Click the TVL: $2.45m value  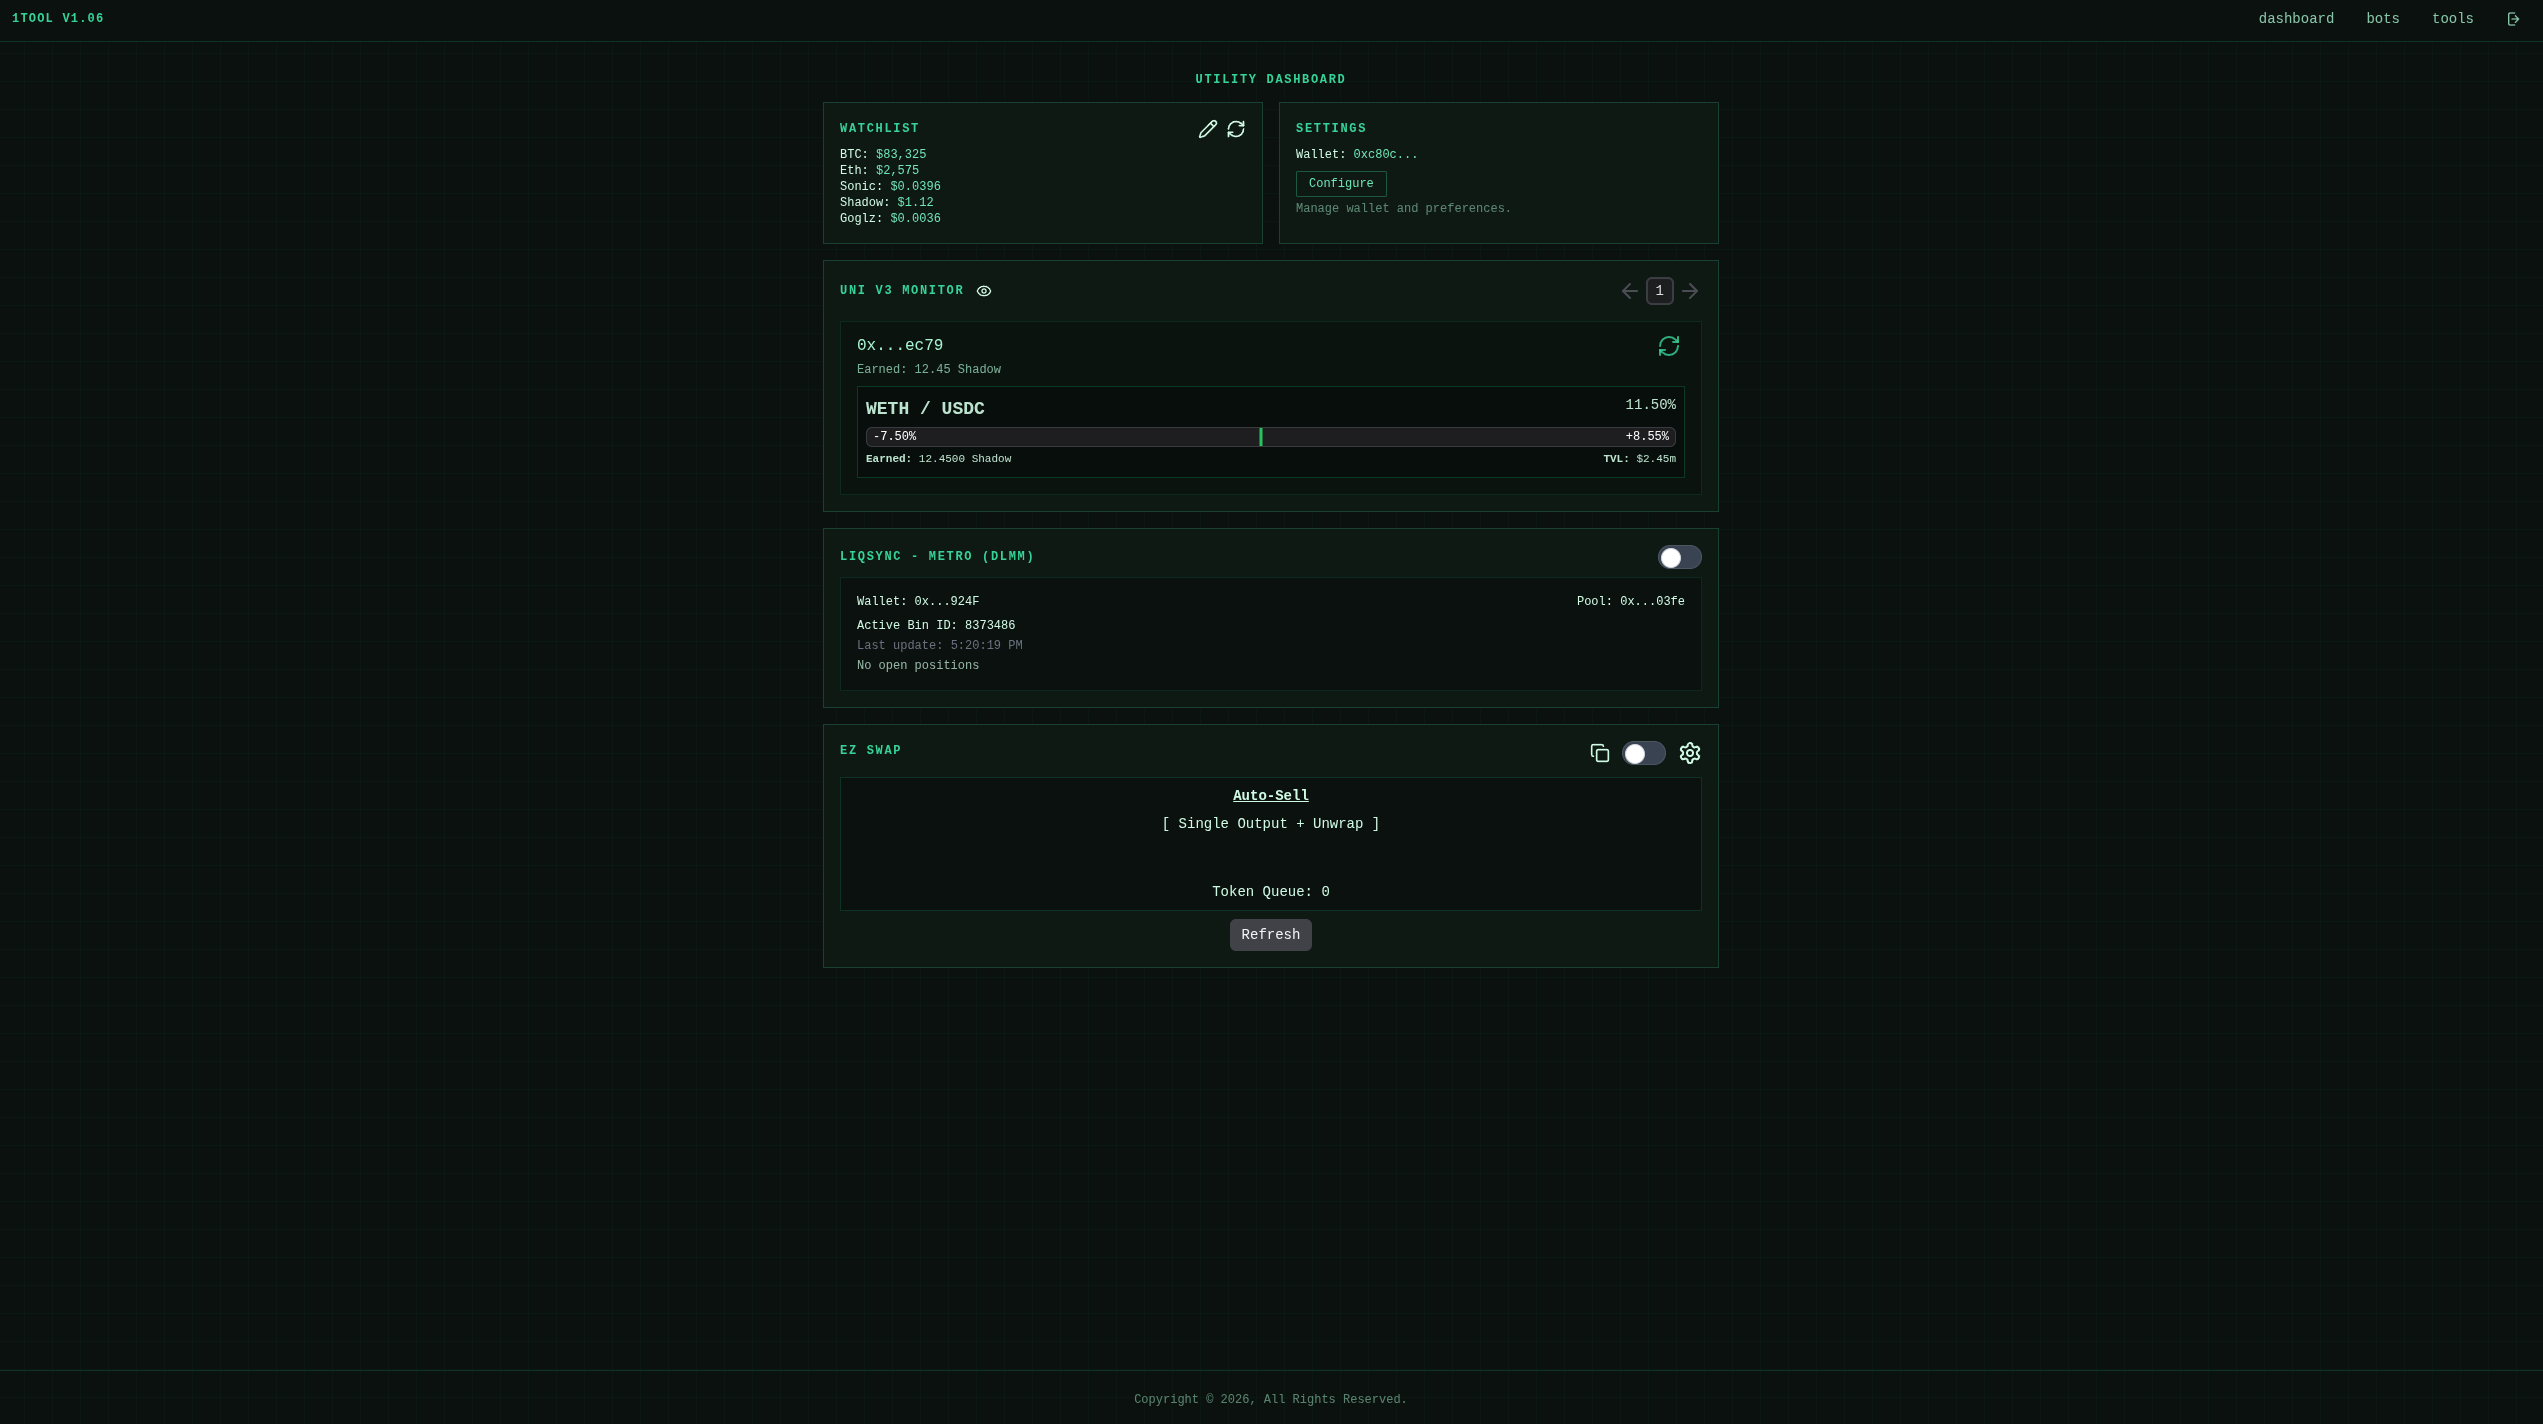pyautogui.click(x=1639, y=459)
